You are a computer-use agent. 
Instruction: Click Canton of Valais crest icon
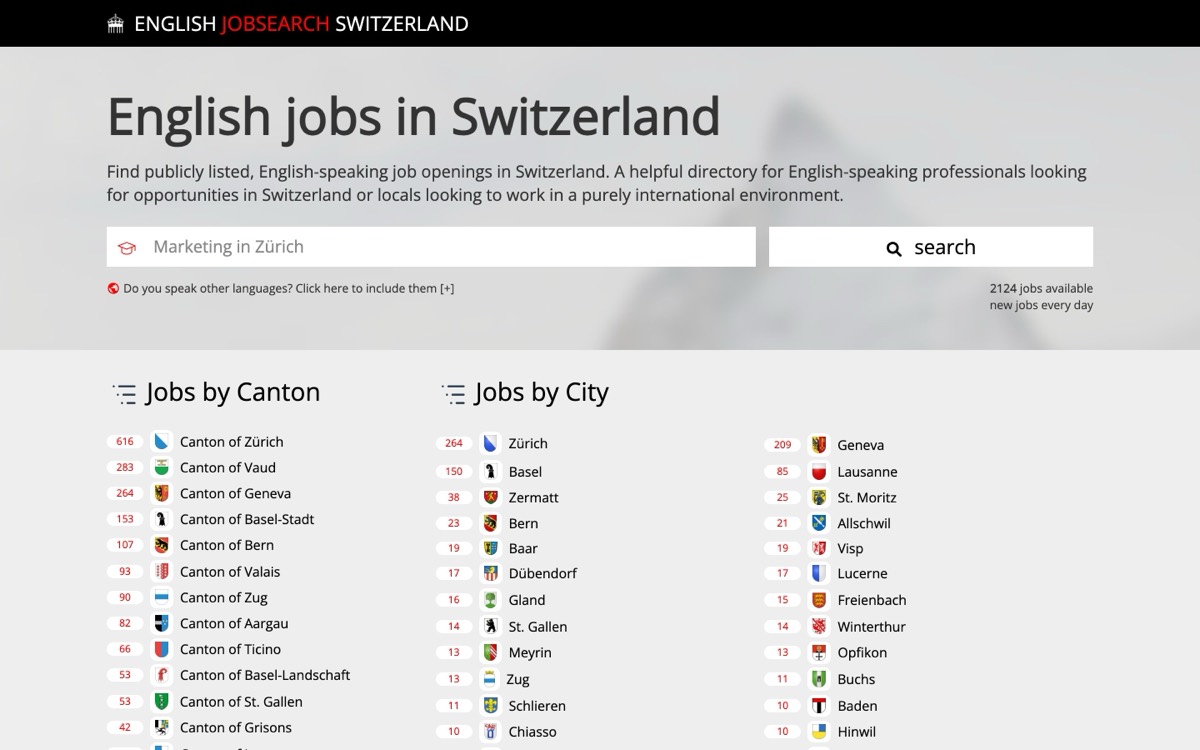coord(161,571)
